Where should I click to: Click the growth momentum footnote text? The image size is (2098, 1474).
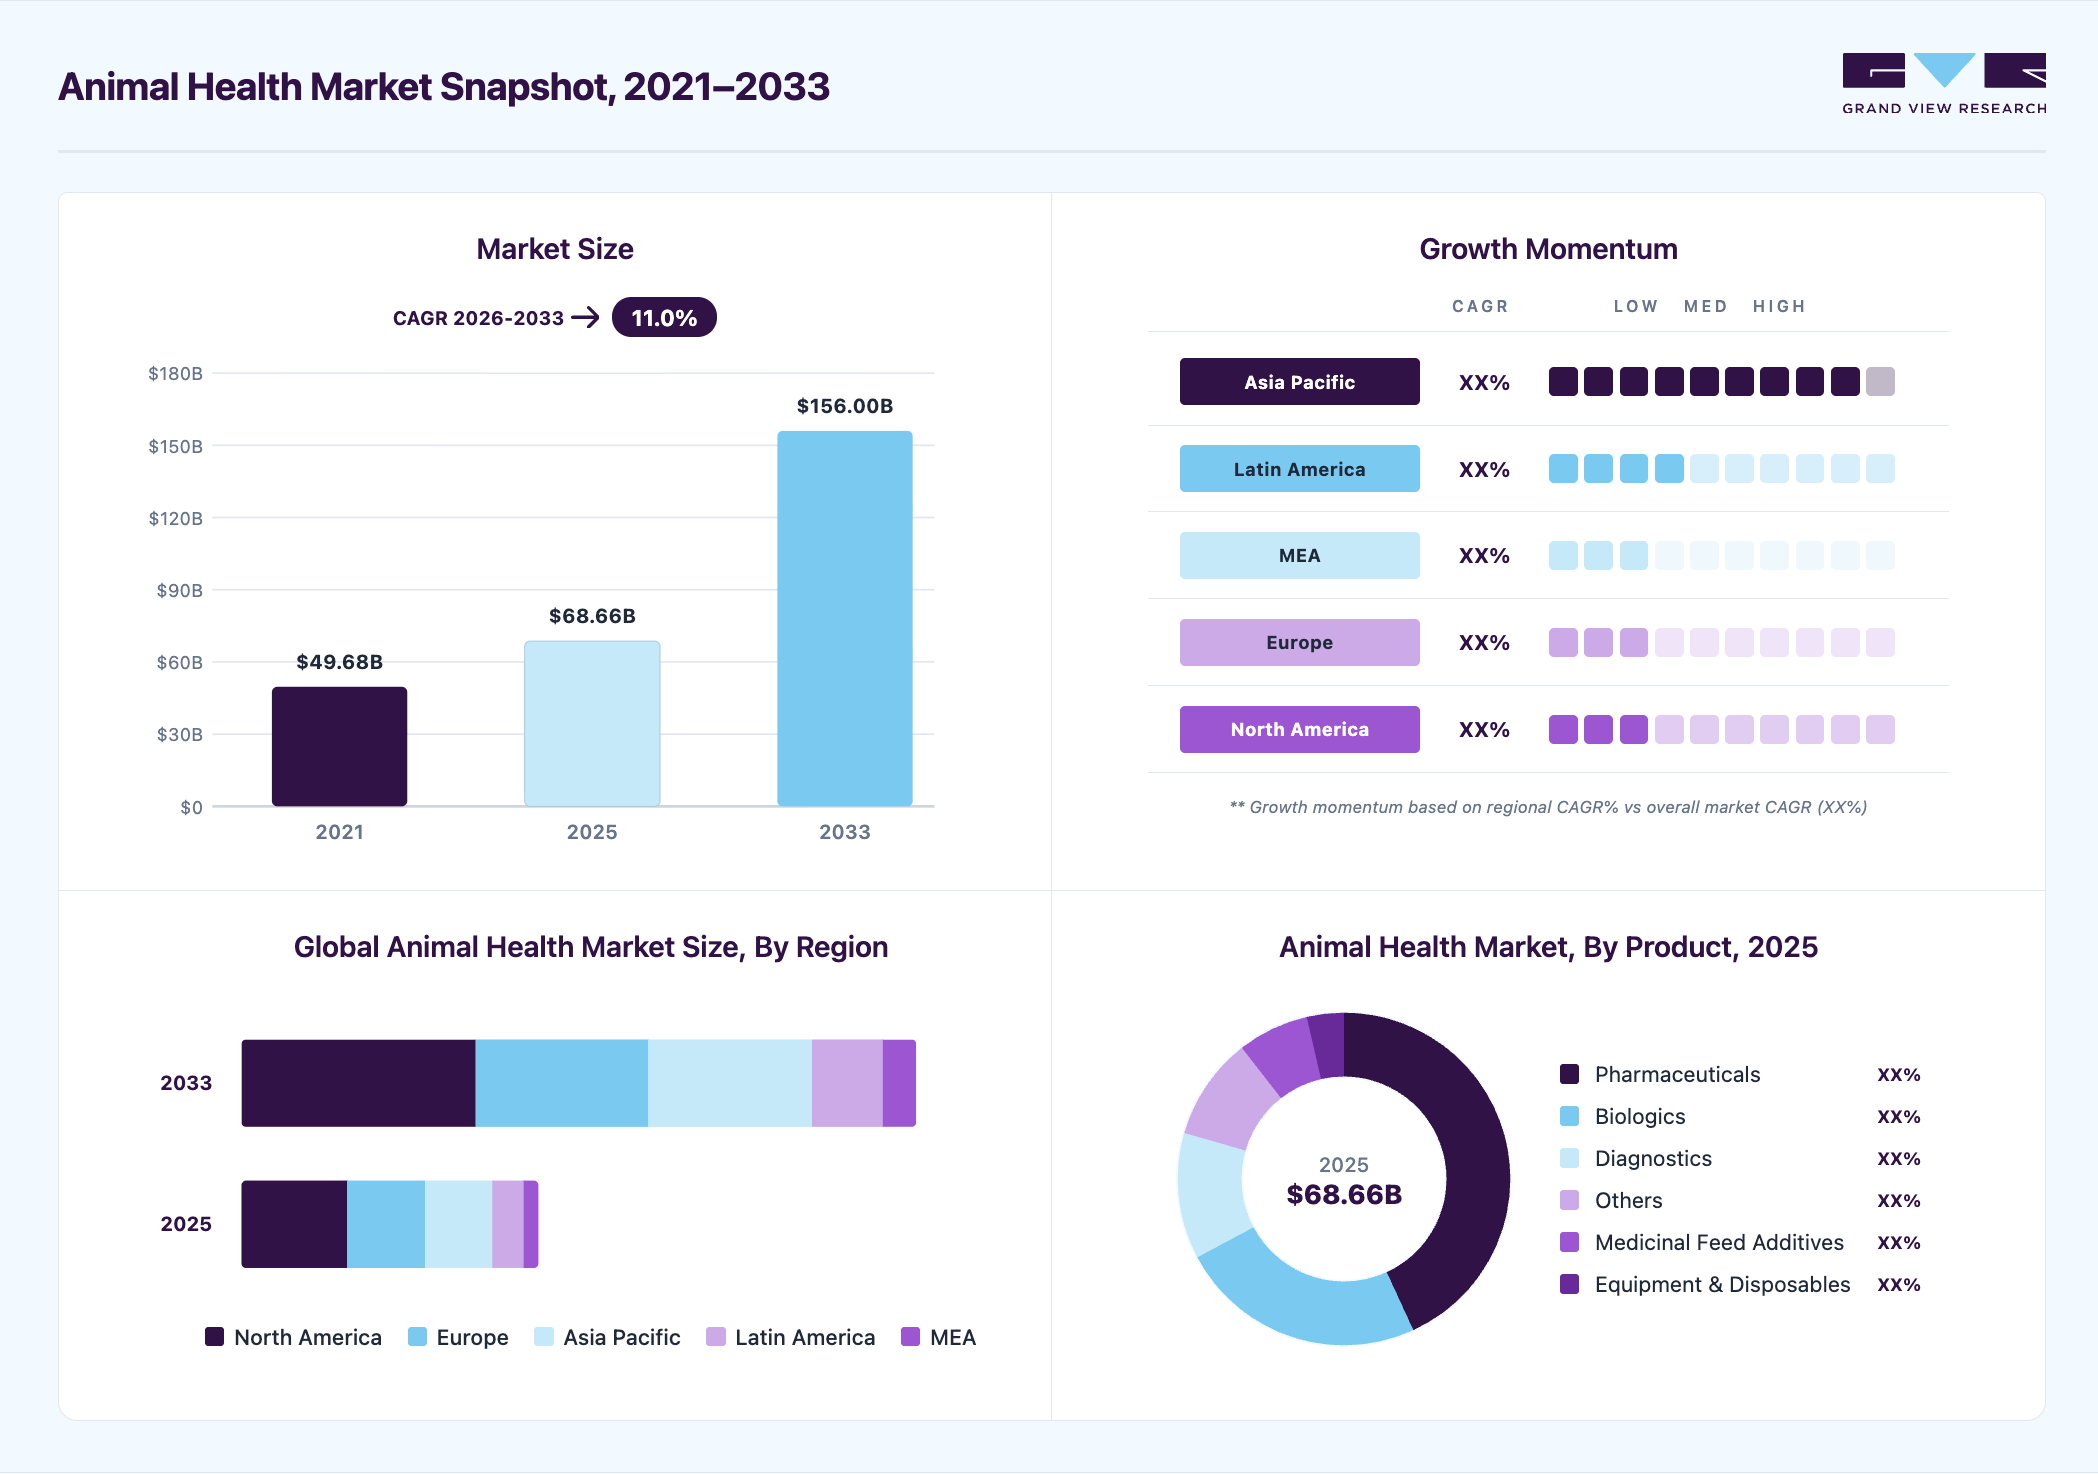coord(1548,807)
